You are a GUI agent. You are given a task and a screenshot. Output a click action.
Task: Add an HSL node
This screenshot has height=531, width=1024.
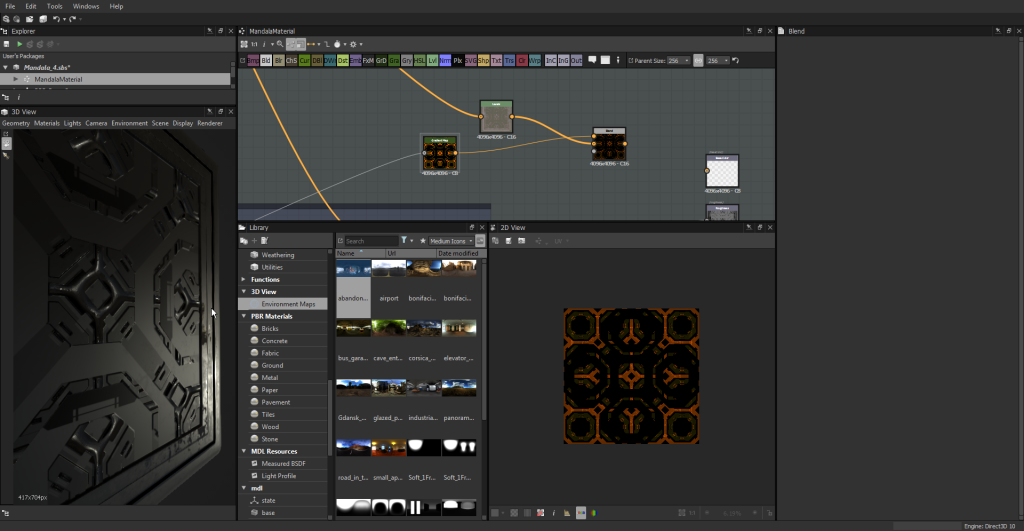click(x=419, y=61)
